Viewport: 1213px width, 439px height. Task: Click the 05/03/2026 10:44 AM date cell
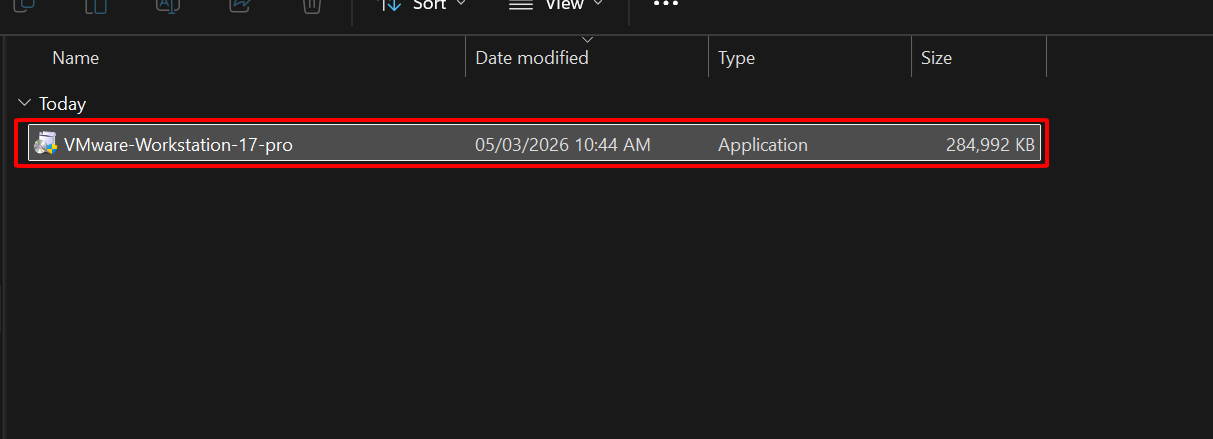click(x=562, y=145)
